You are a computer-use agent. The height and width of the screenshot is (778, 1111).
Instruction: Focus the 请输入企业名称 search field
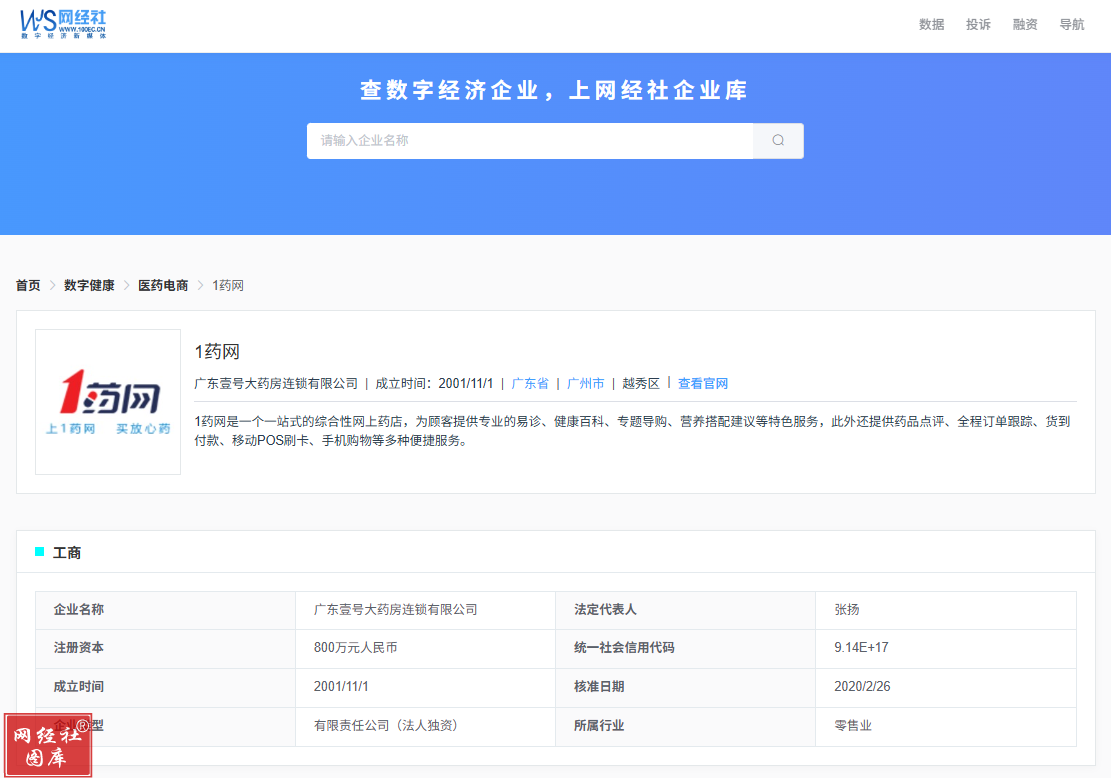530,140
